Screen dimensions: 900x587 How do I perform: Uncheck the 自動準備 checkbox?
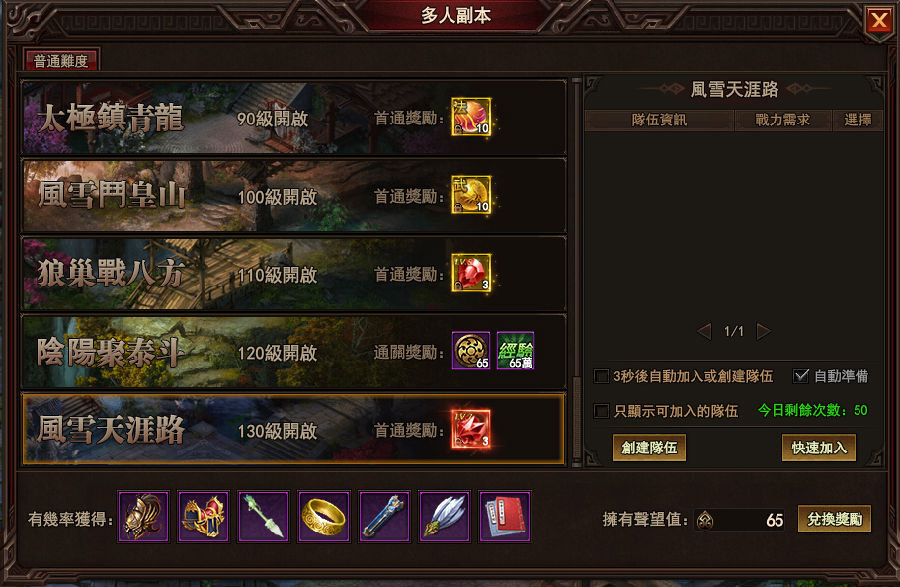pos(801,376)
